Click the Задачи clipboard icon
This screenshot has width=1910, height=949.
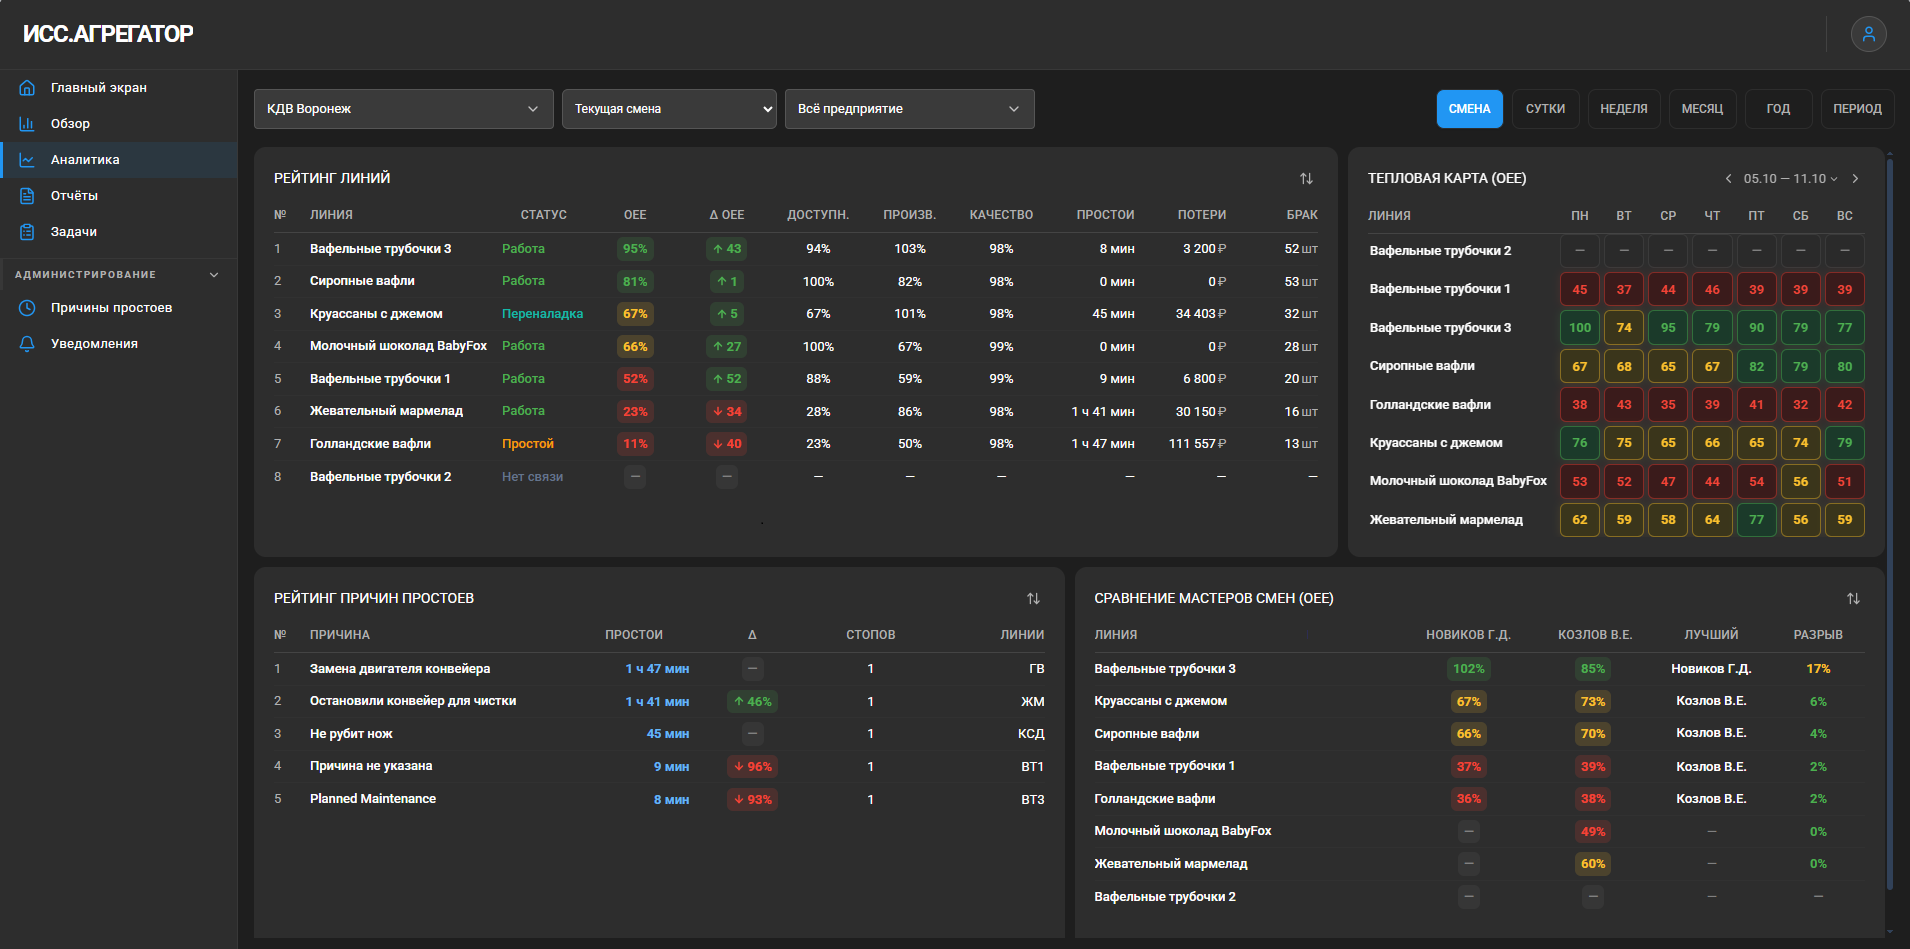[x=27, y=232]
